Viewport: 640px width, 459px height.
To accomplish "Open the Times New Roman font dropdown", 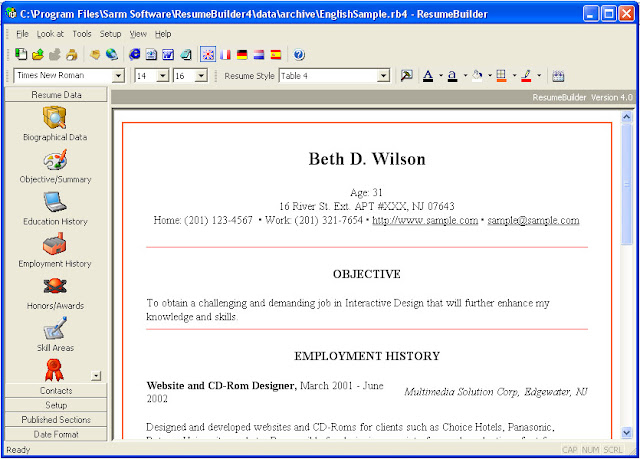I will point(118,76).
